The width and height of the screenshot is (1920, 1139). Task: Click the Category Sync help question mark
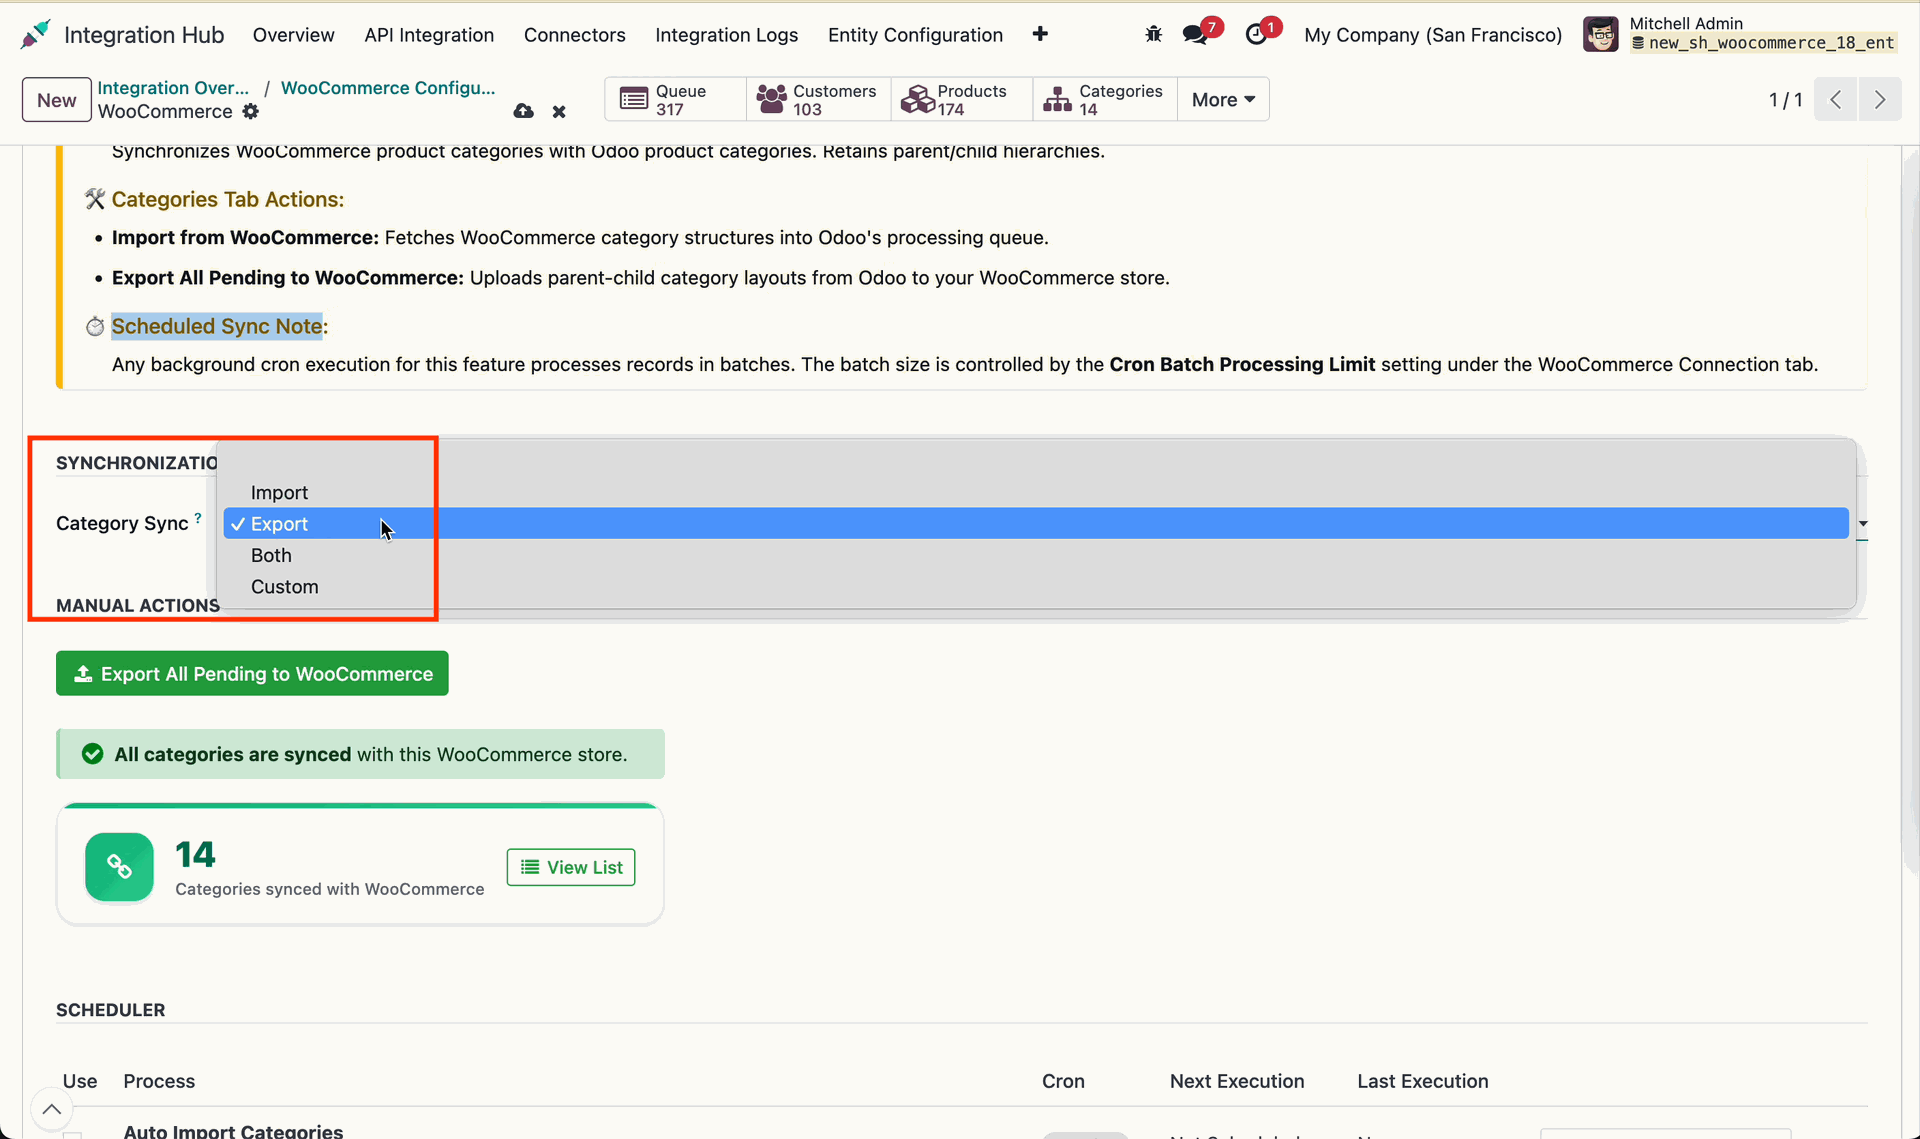198,518
